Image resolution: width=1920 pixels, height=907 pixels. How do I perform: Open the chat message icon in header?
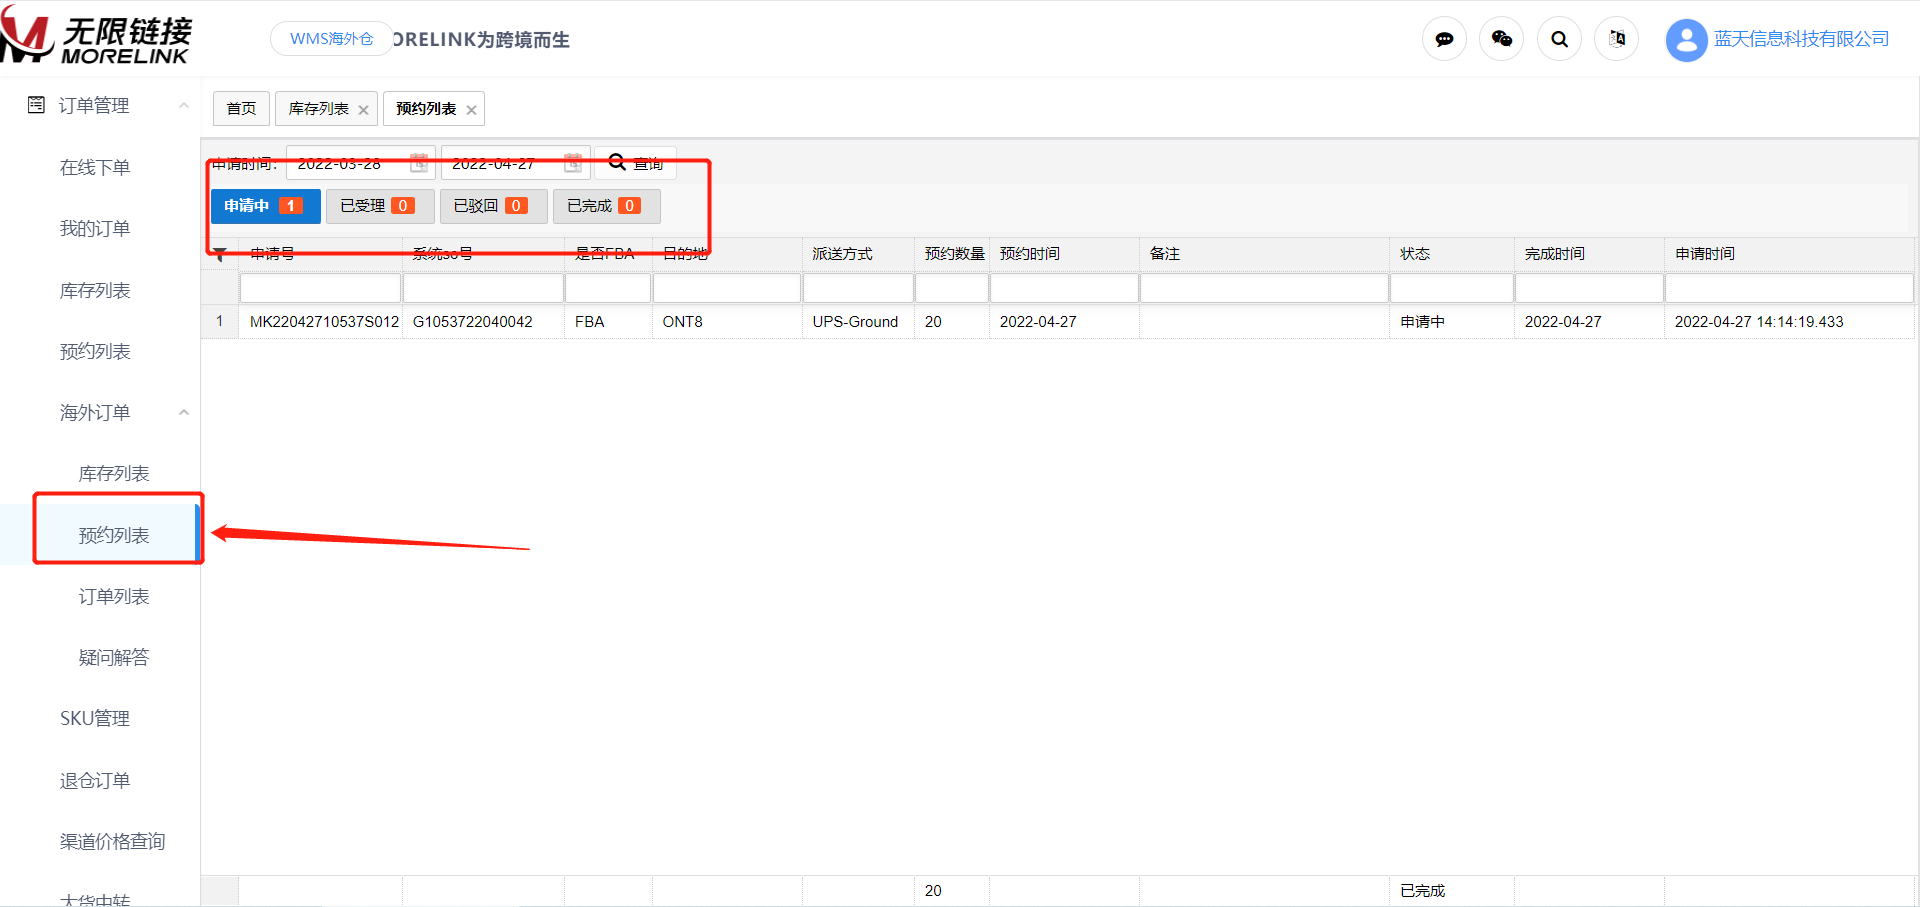(x=1444, y=39)
